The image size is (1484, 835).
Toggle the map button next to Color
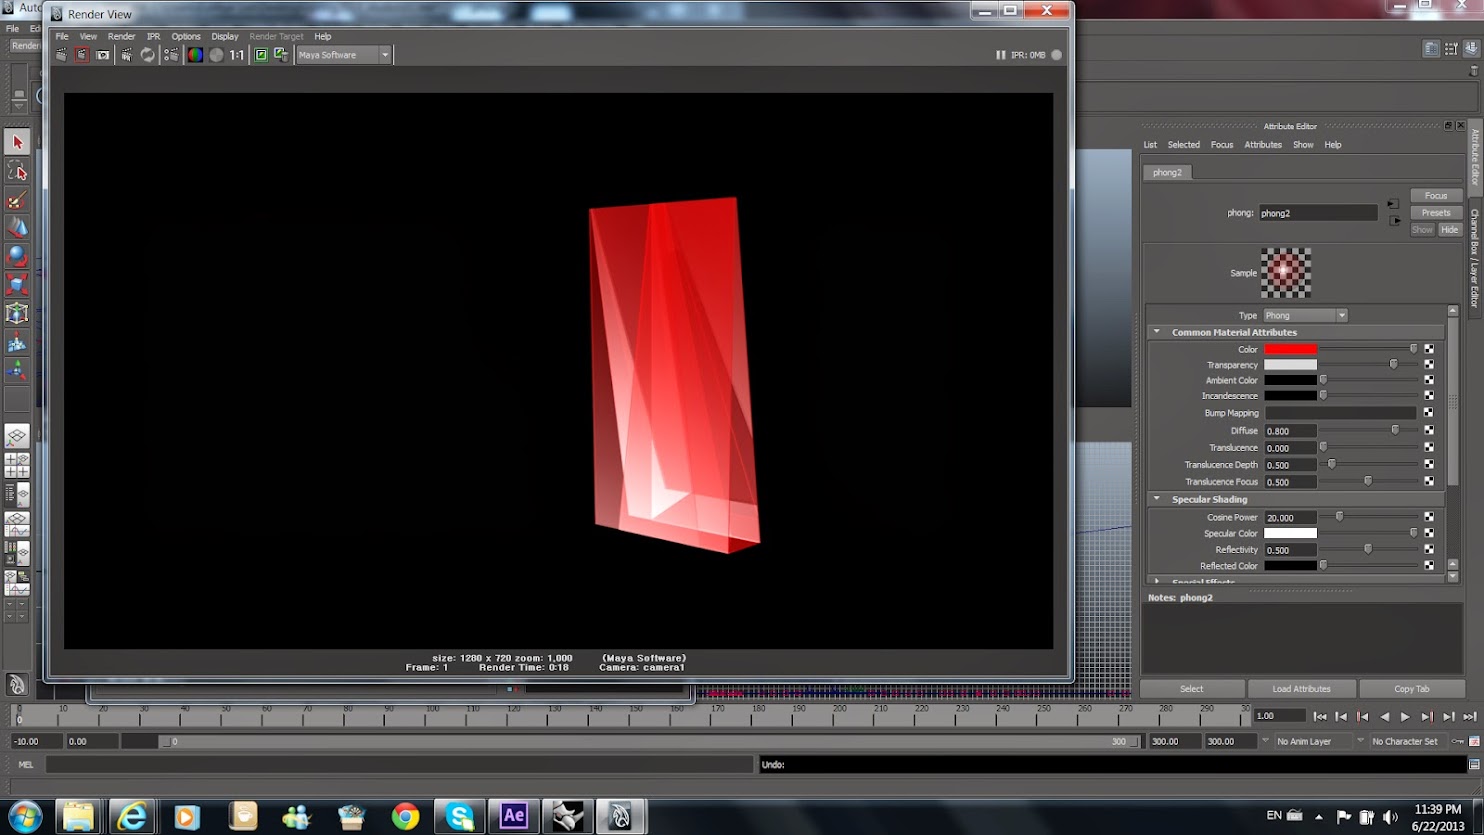(1429, 349)
